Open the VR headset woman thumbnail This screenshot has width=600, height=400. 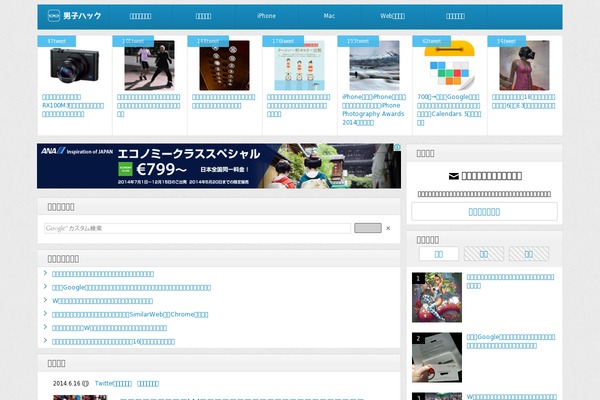(524, 65)
